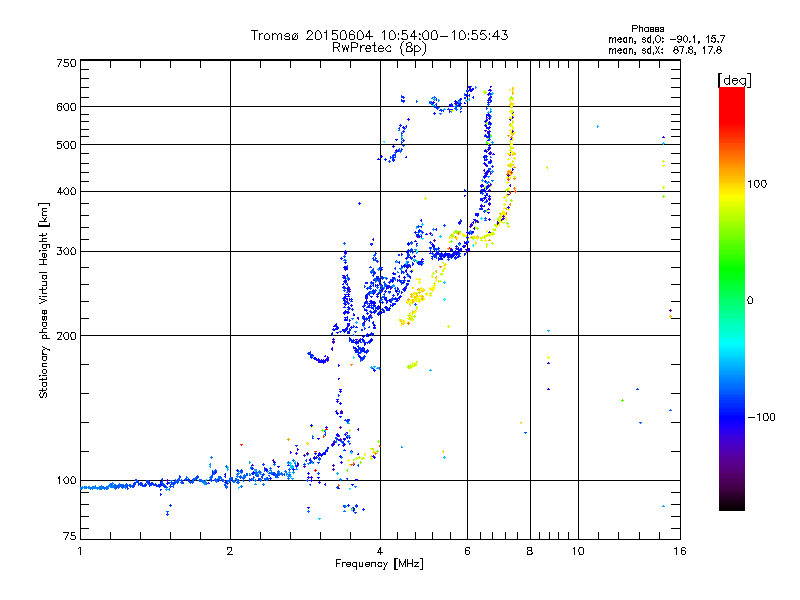Viewport: 800px width, 600px height.
Task: Click the colorbar tick label '100'
Action: point(757,184)
